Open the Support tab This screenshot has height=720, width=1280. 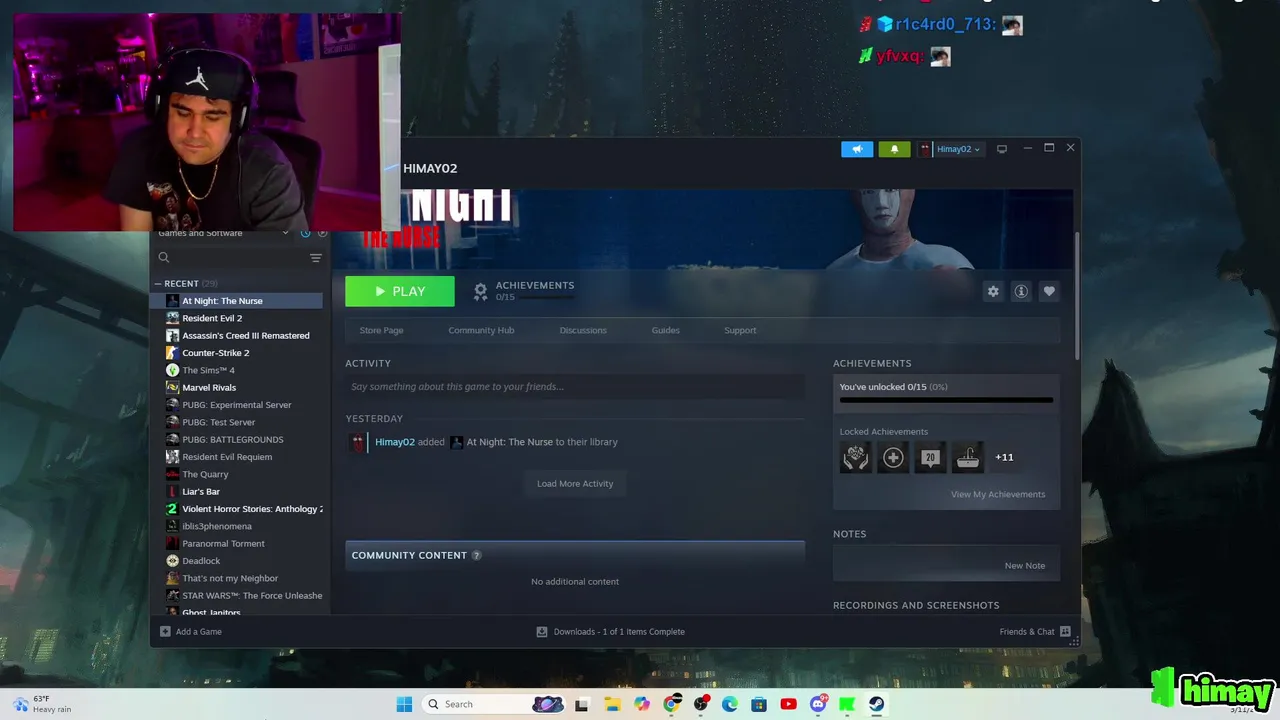pyautogui.click(x=740, y=330)
